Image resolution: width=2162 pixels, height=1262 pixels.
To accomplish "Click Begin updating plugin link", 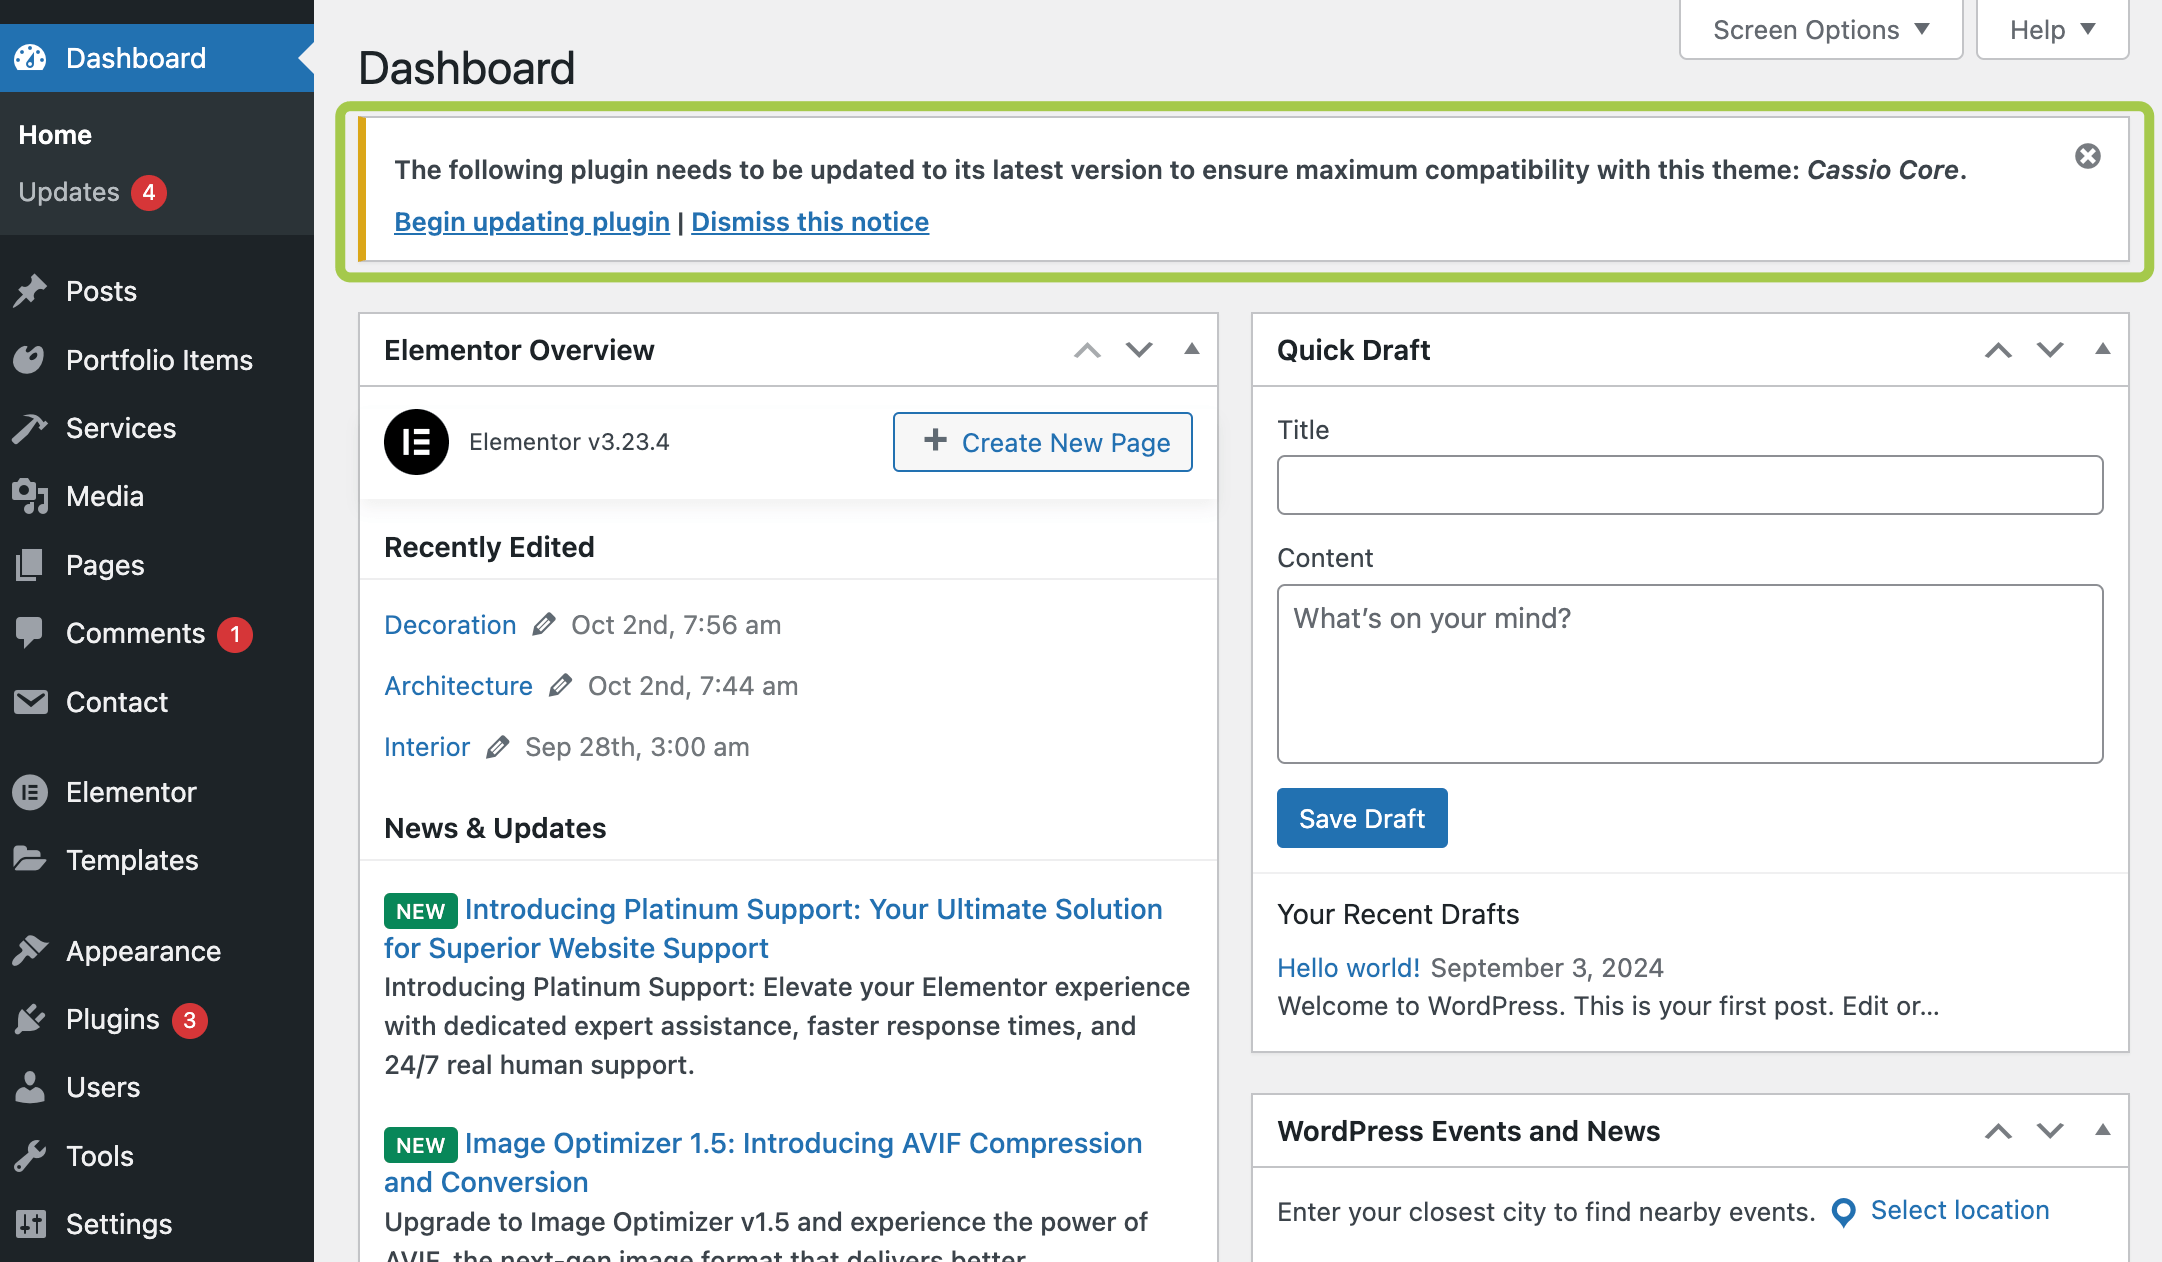I will 531,222.
